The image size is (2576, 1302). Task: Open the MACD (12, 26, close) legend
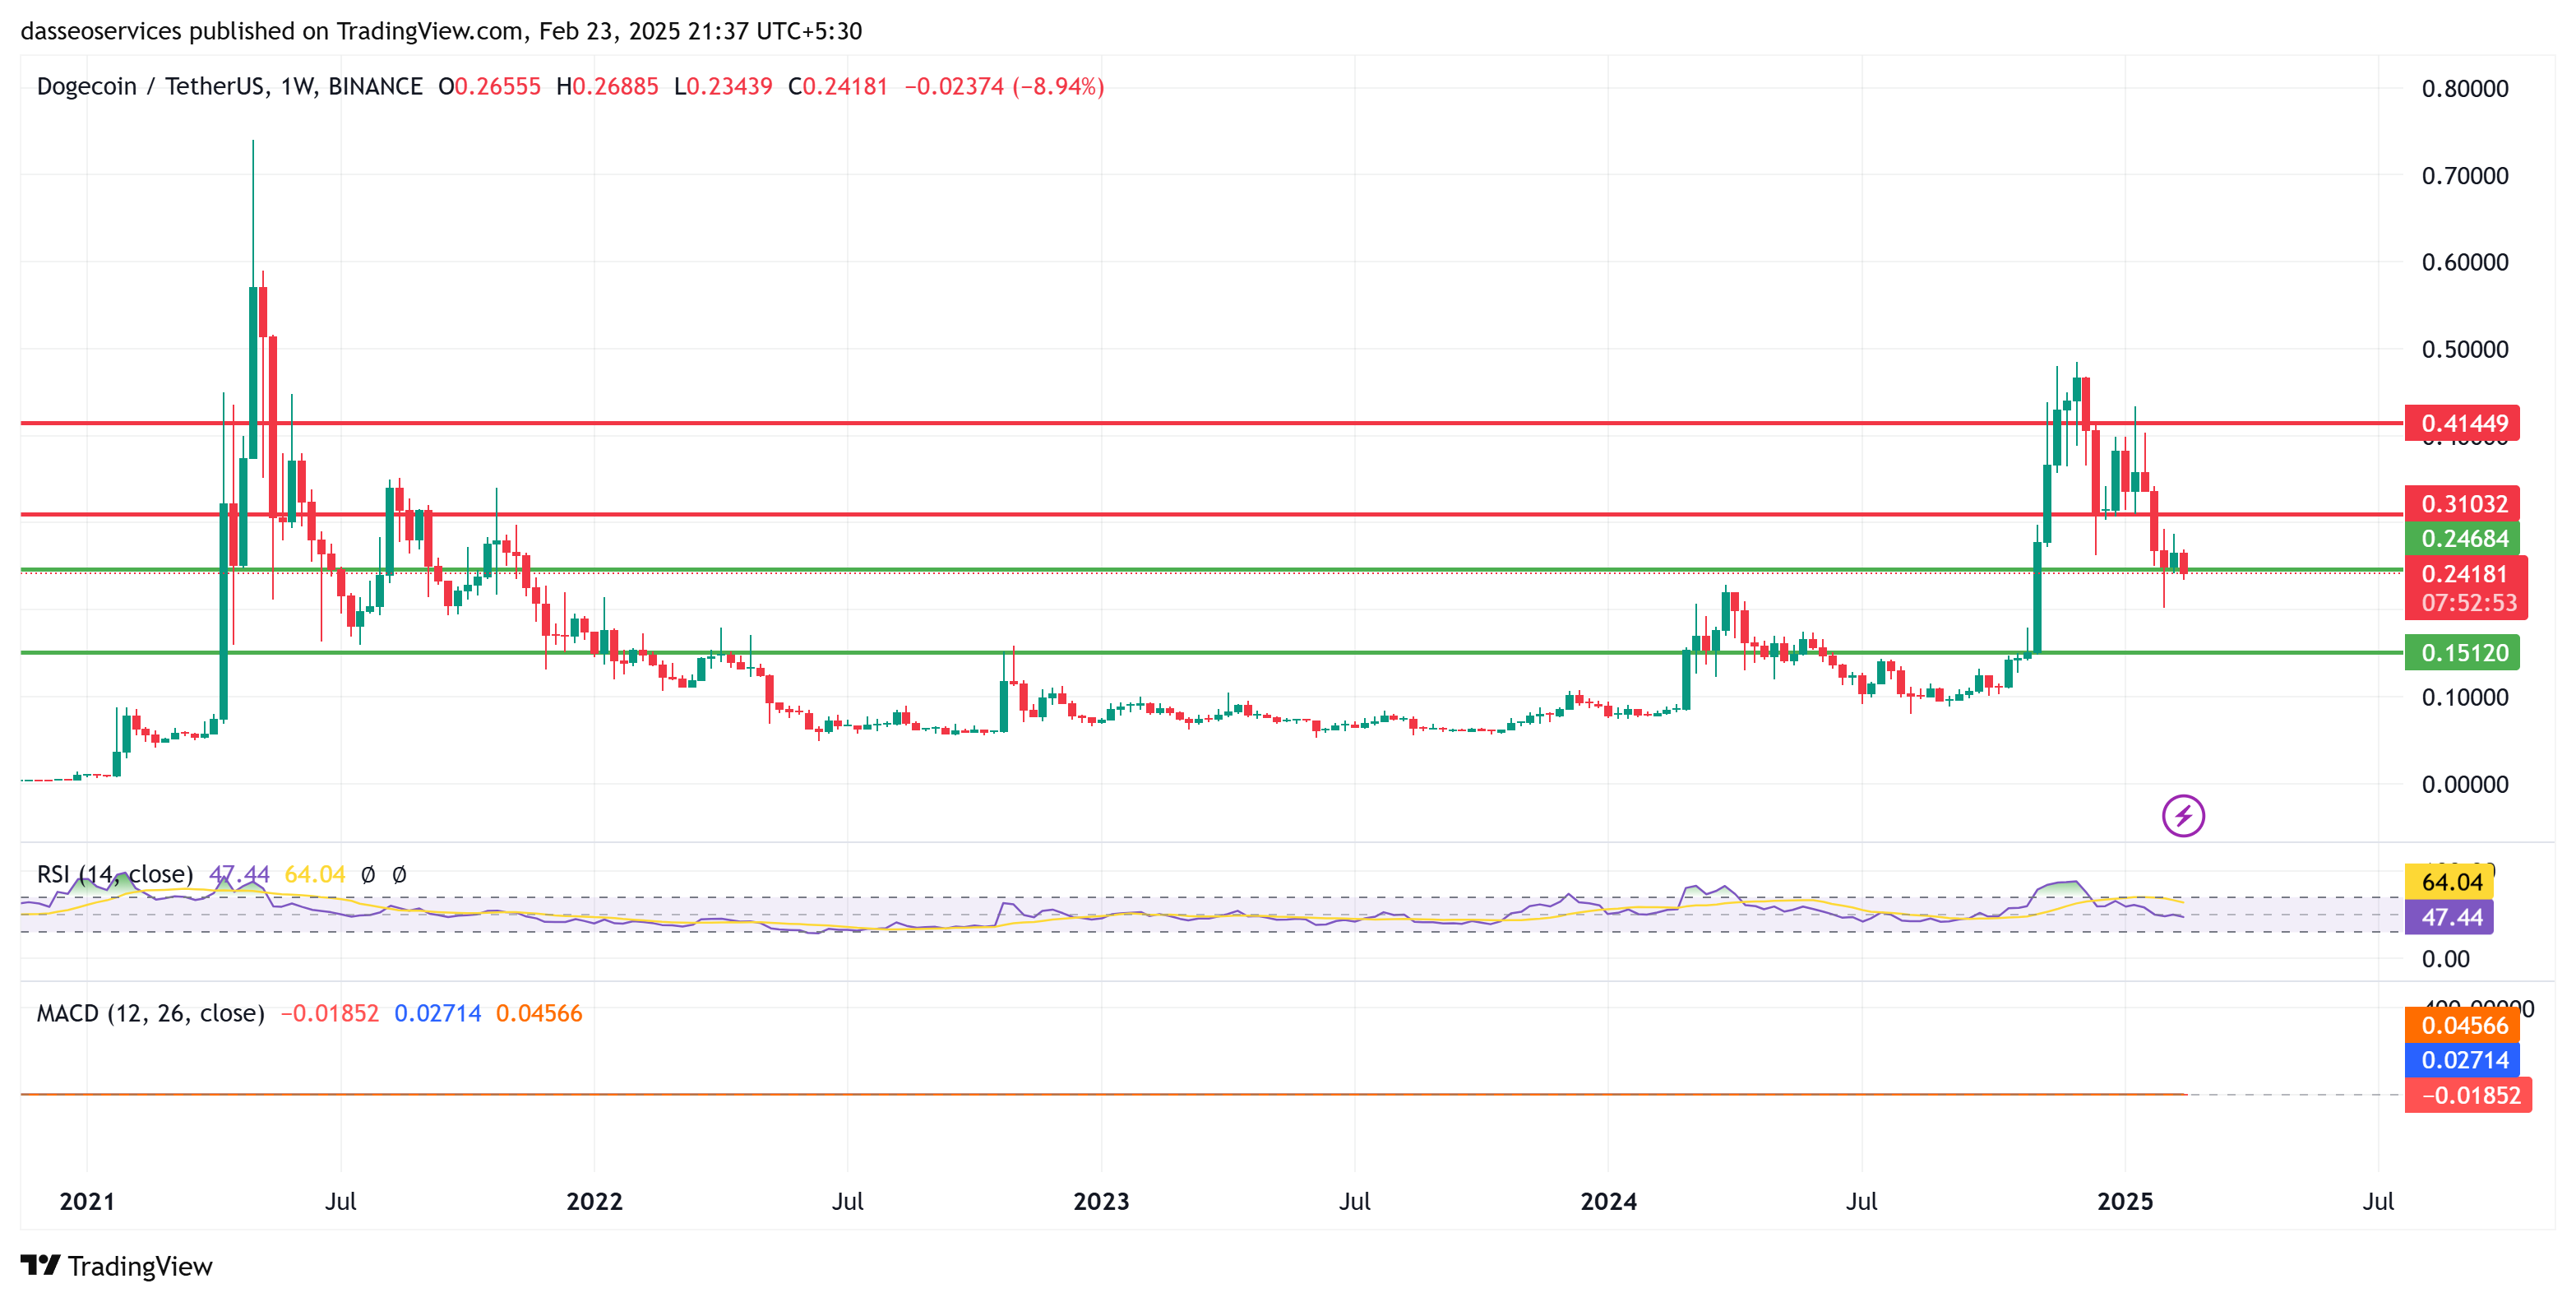click(150, 1013)
